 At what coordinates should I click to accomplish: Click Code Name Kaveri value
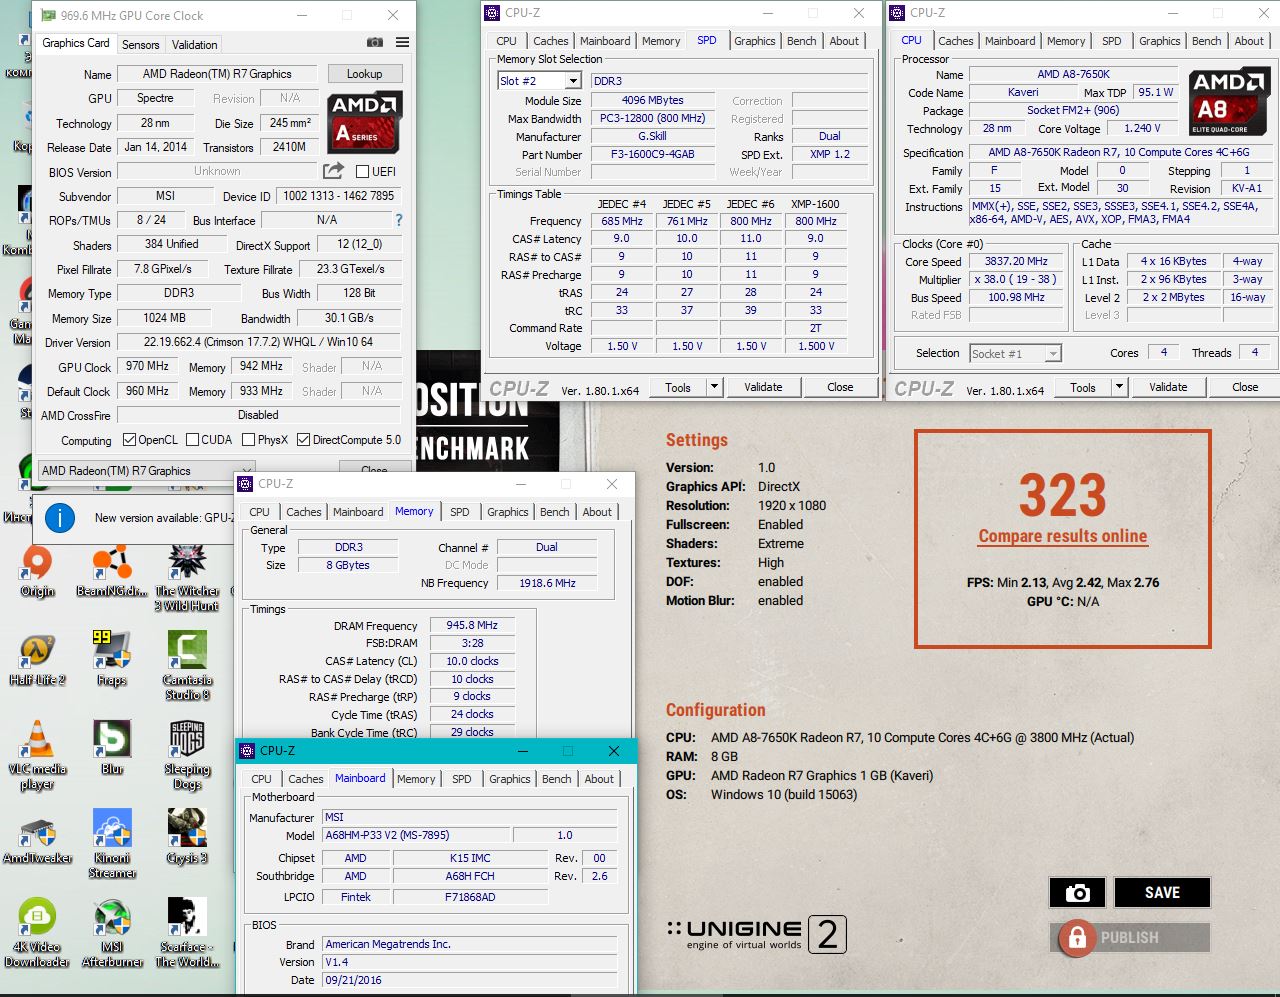(x=1022, y=92)
